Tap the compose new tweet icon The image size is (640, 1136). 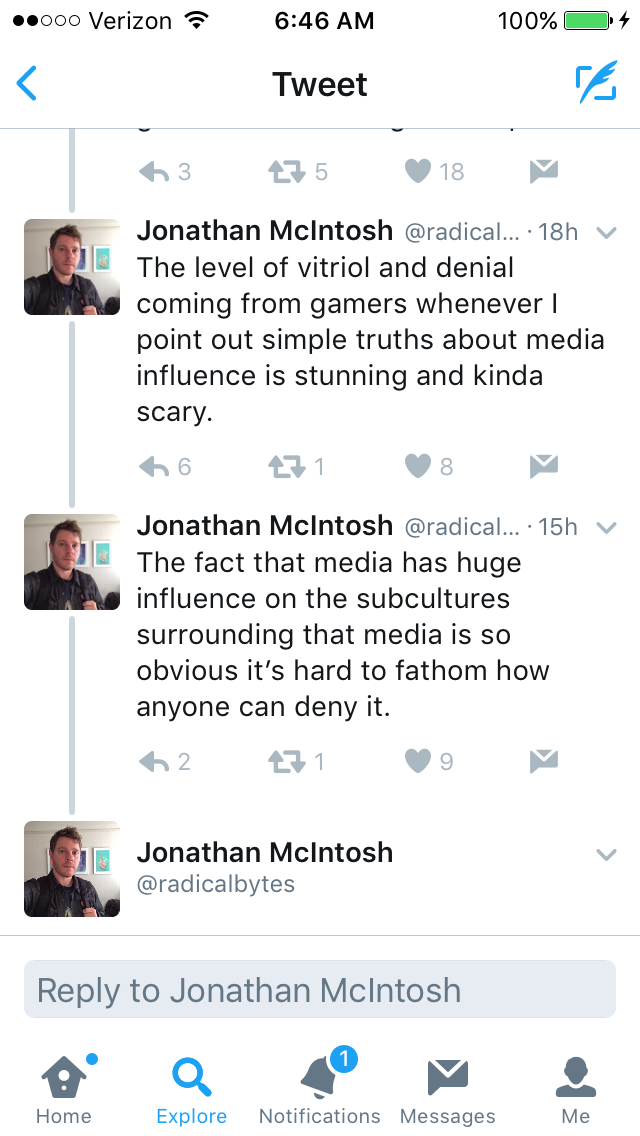point(596,83)
